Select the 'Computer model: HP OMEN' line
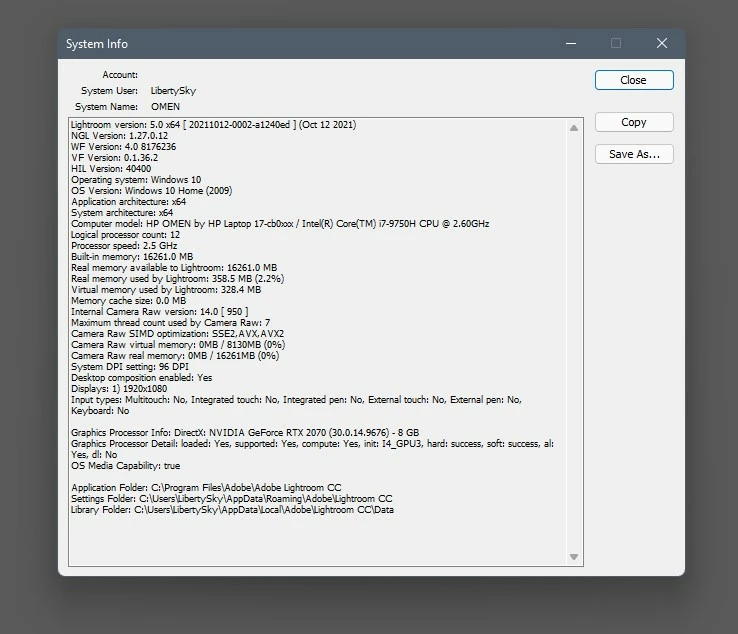The height and width of the screenshot is (634, 738). 280,224
